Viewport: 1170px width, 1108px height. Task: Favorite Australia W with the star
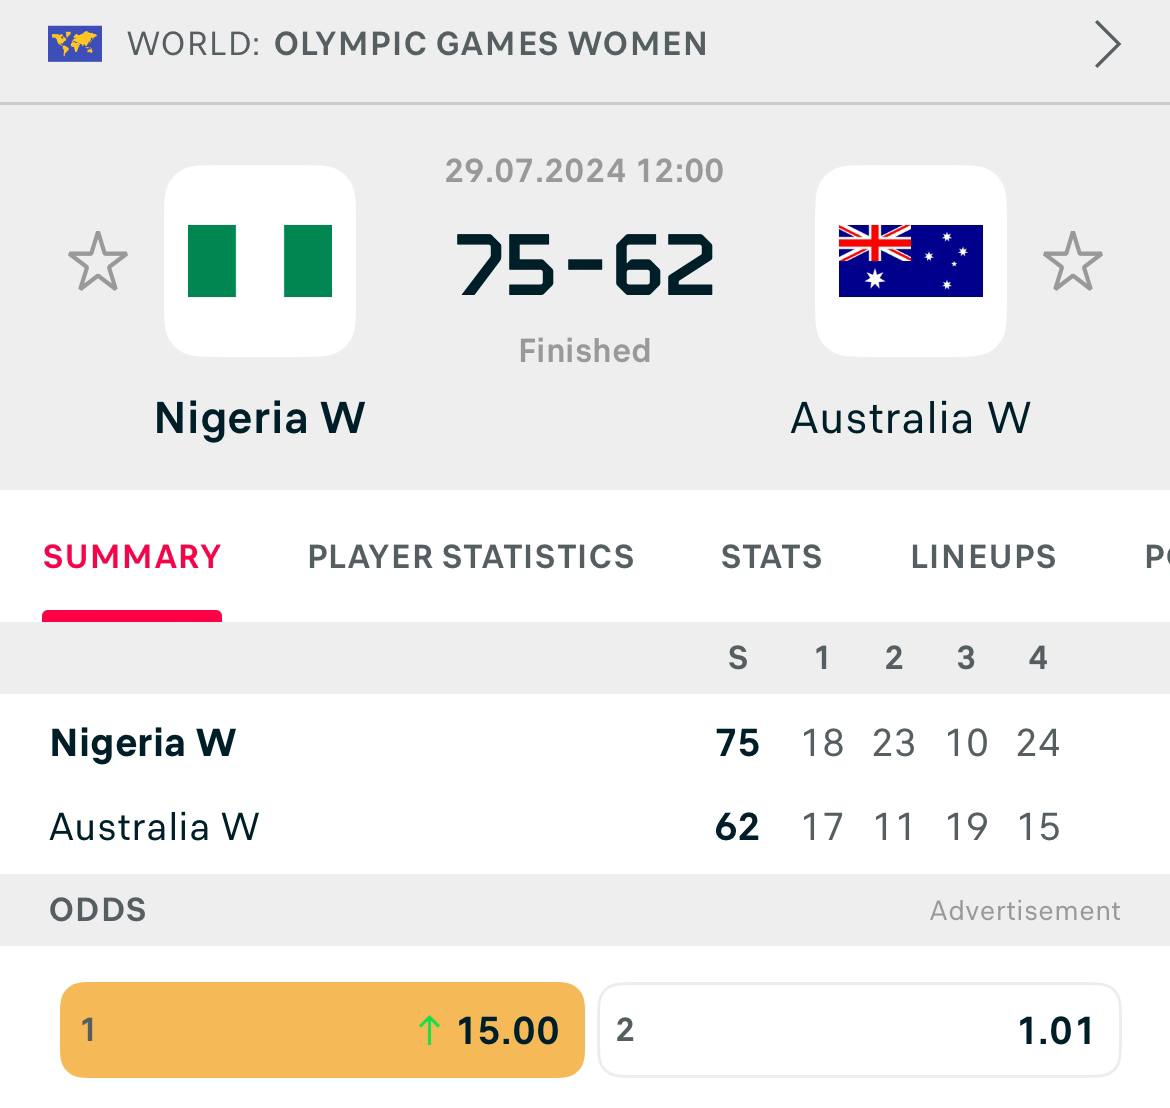1072,262
